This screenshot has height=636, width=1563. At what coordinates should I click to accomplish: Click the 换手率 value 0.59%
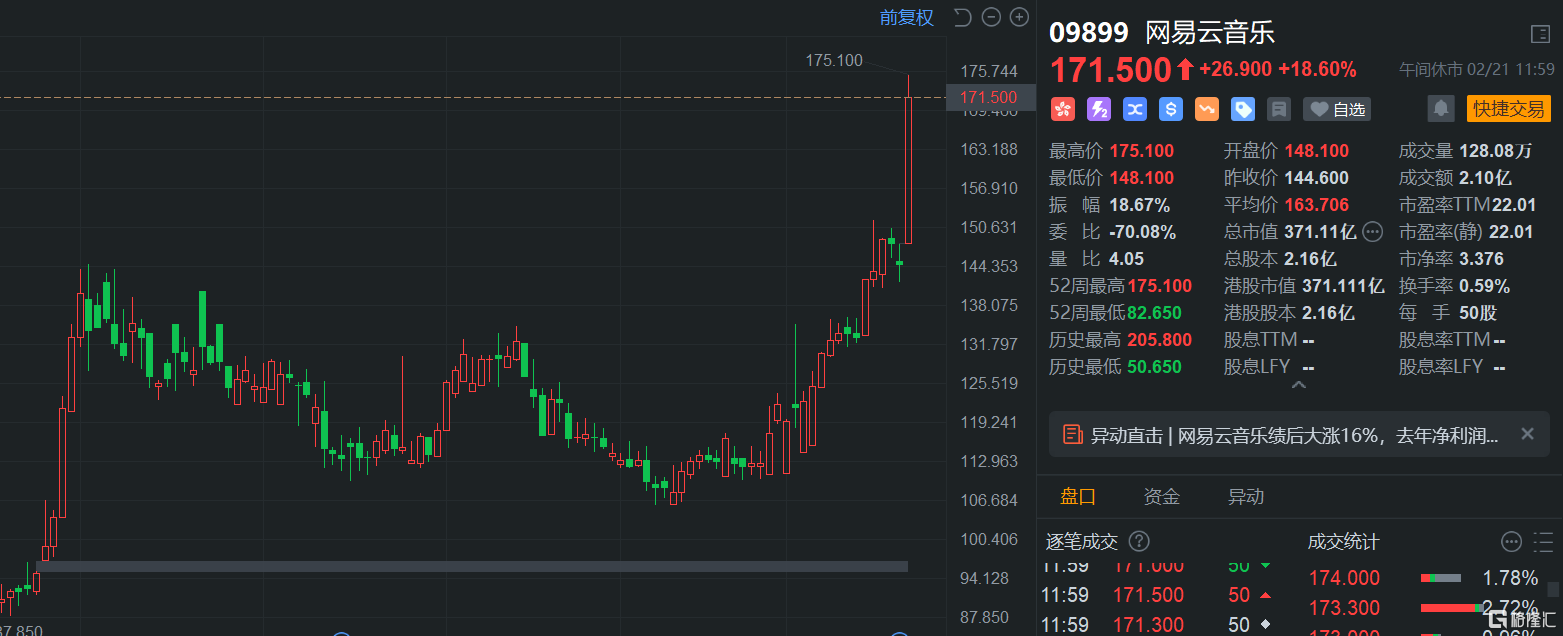pyautogui.click(x=1484, y=286)
